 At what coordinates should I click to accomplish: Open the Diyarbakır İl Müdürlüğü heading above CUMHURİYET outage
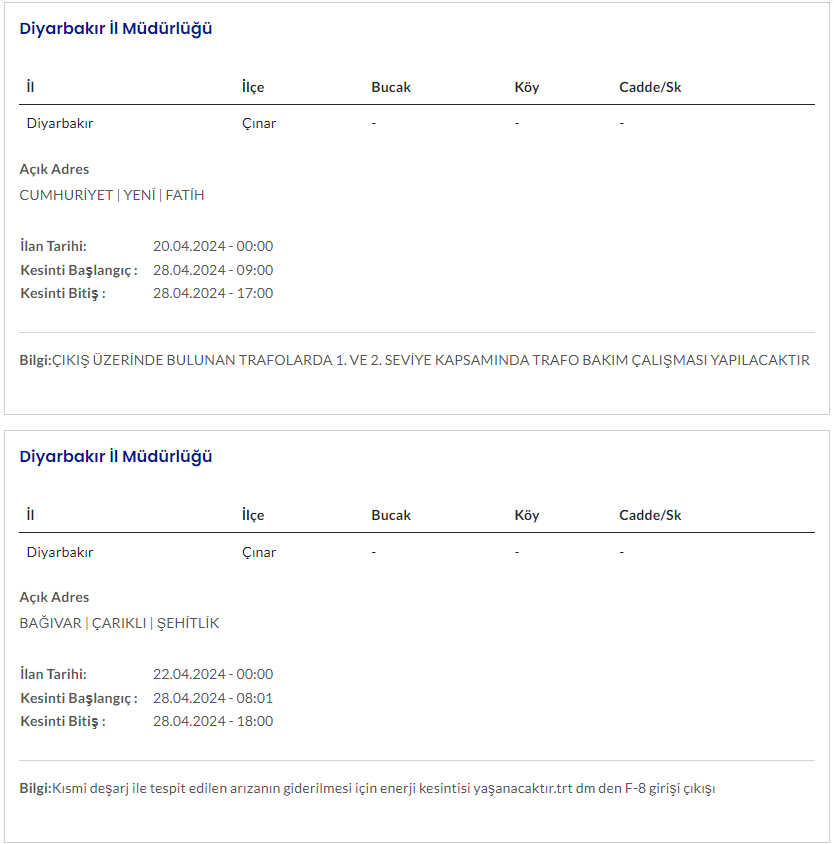116,29
